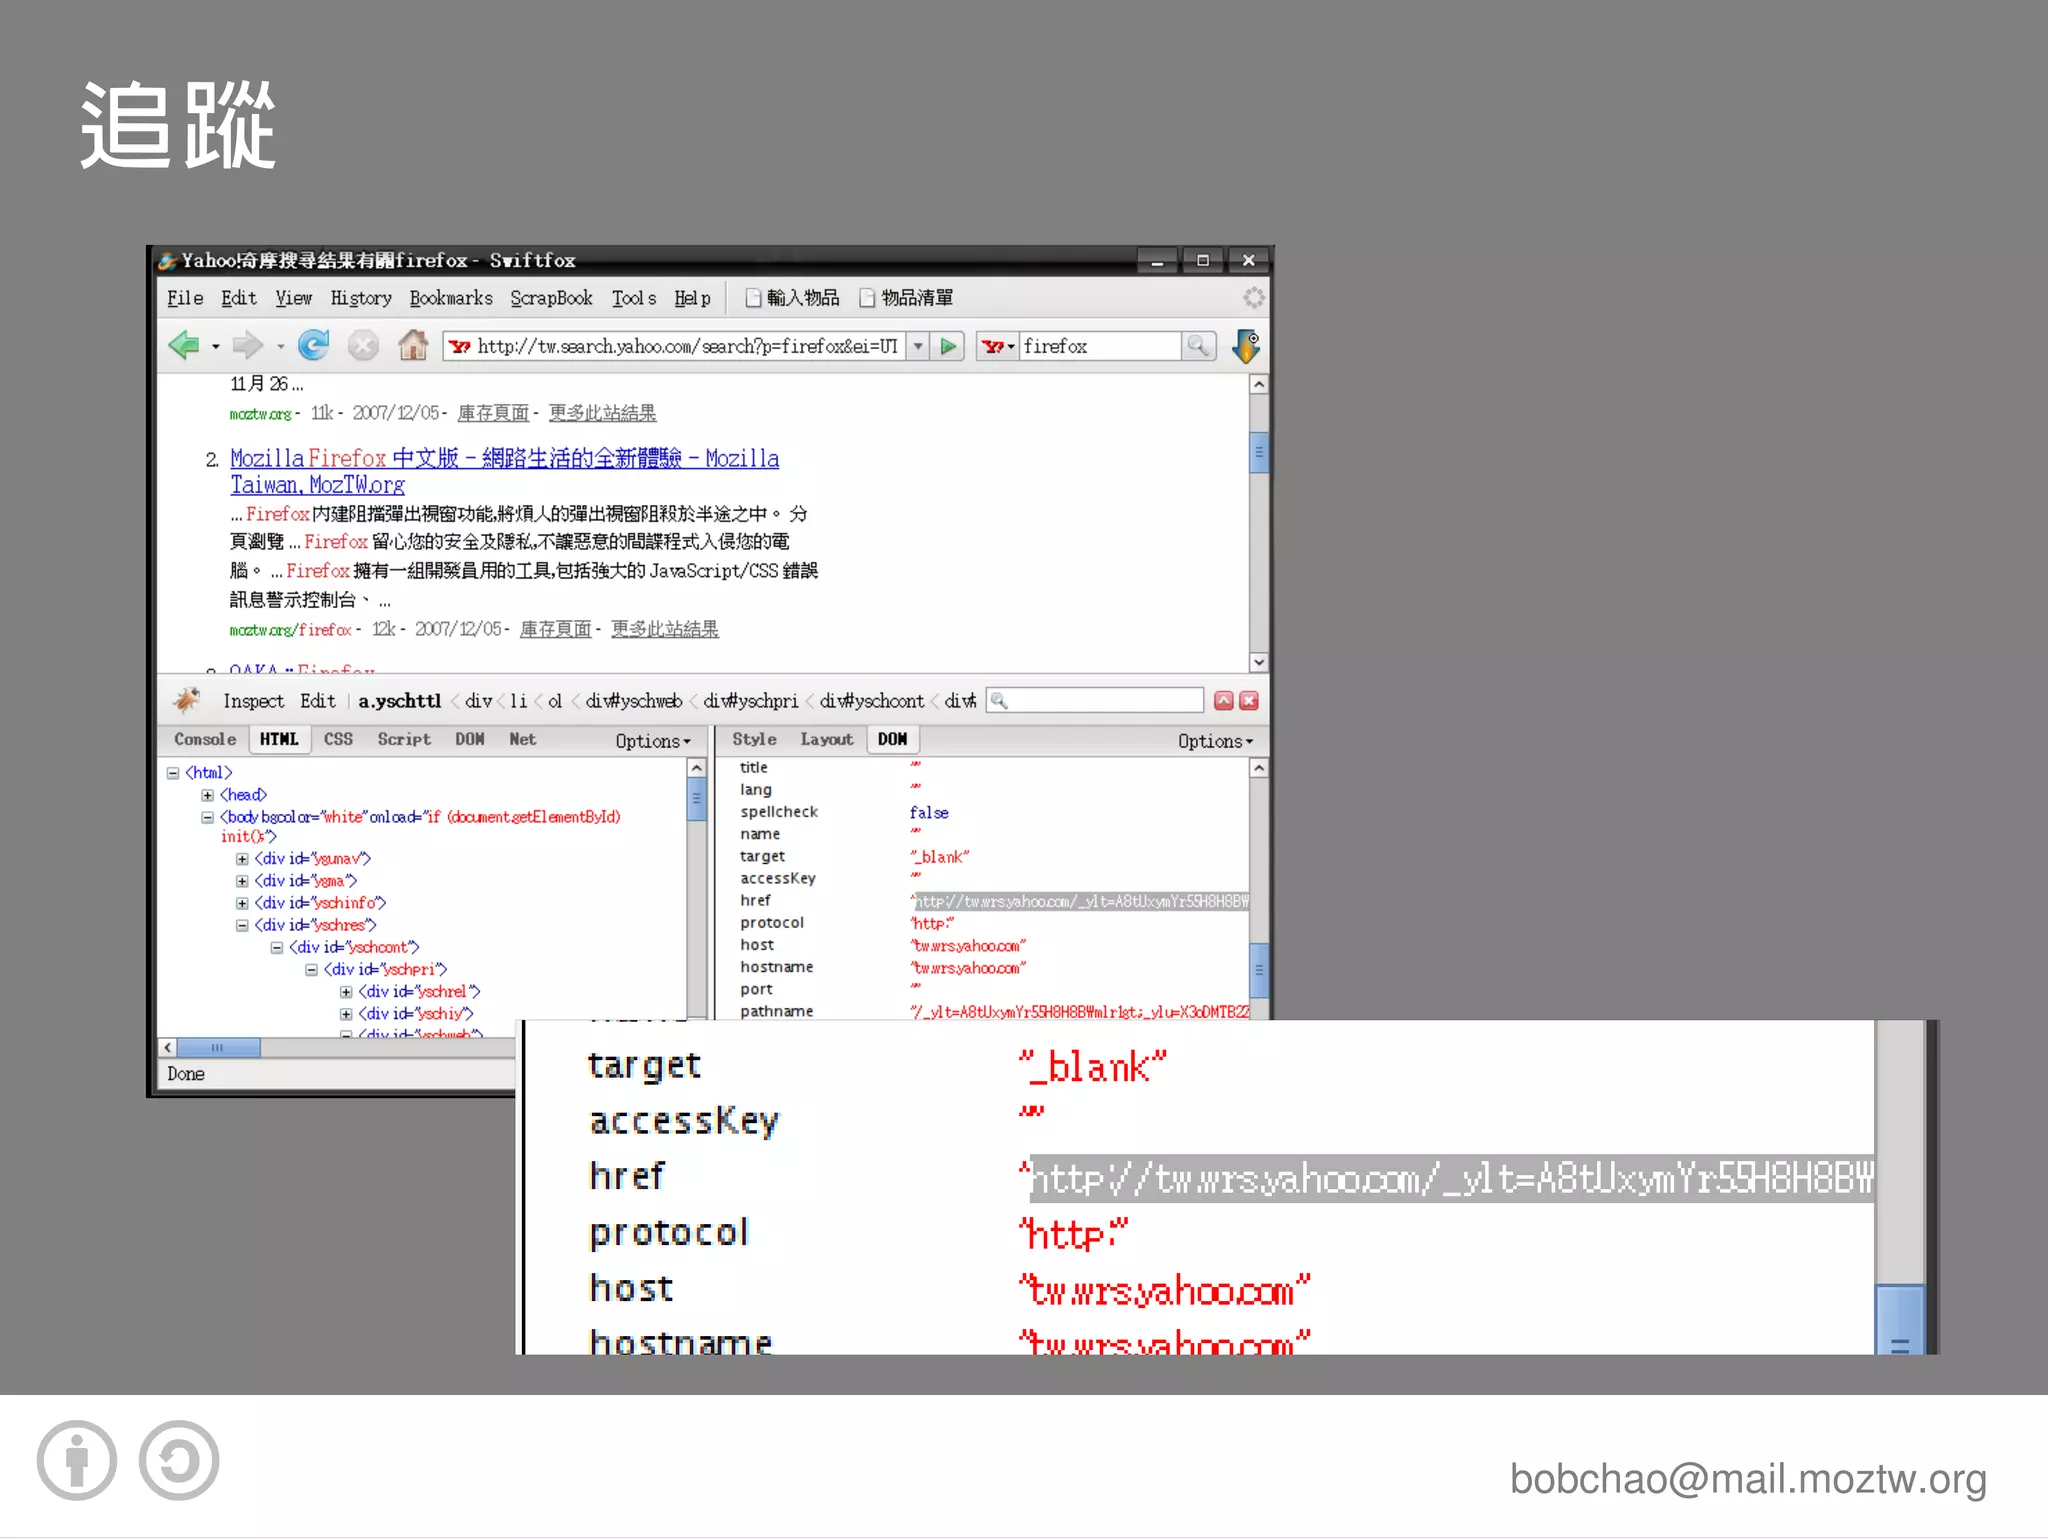Open the Bookmarks menu

[450, 298]
